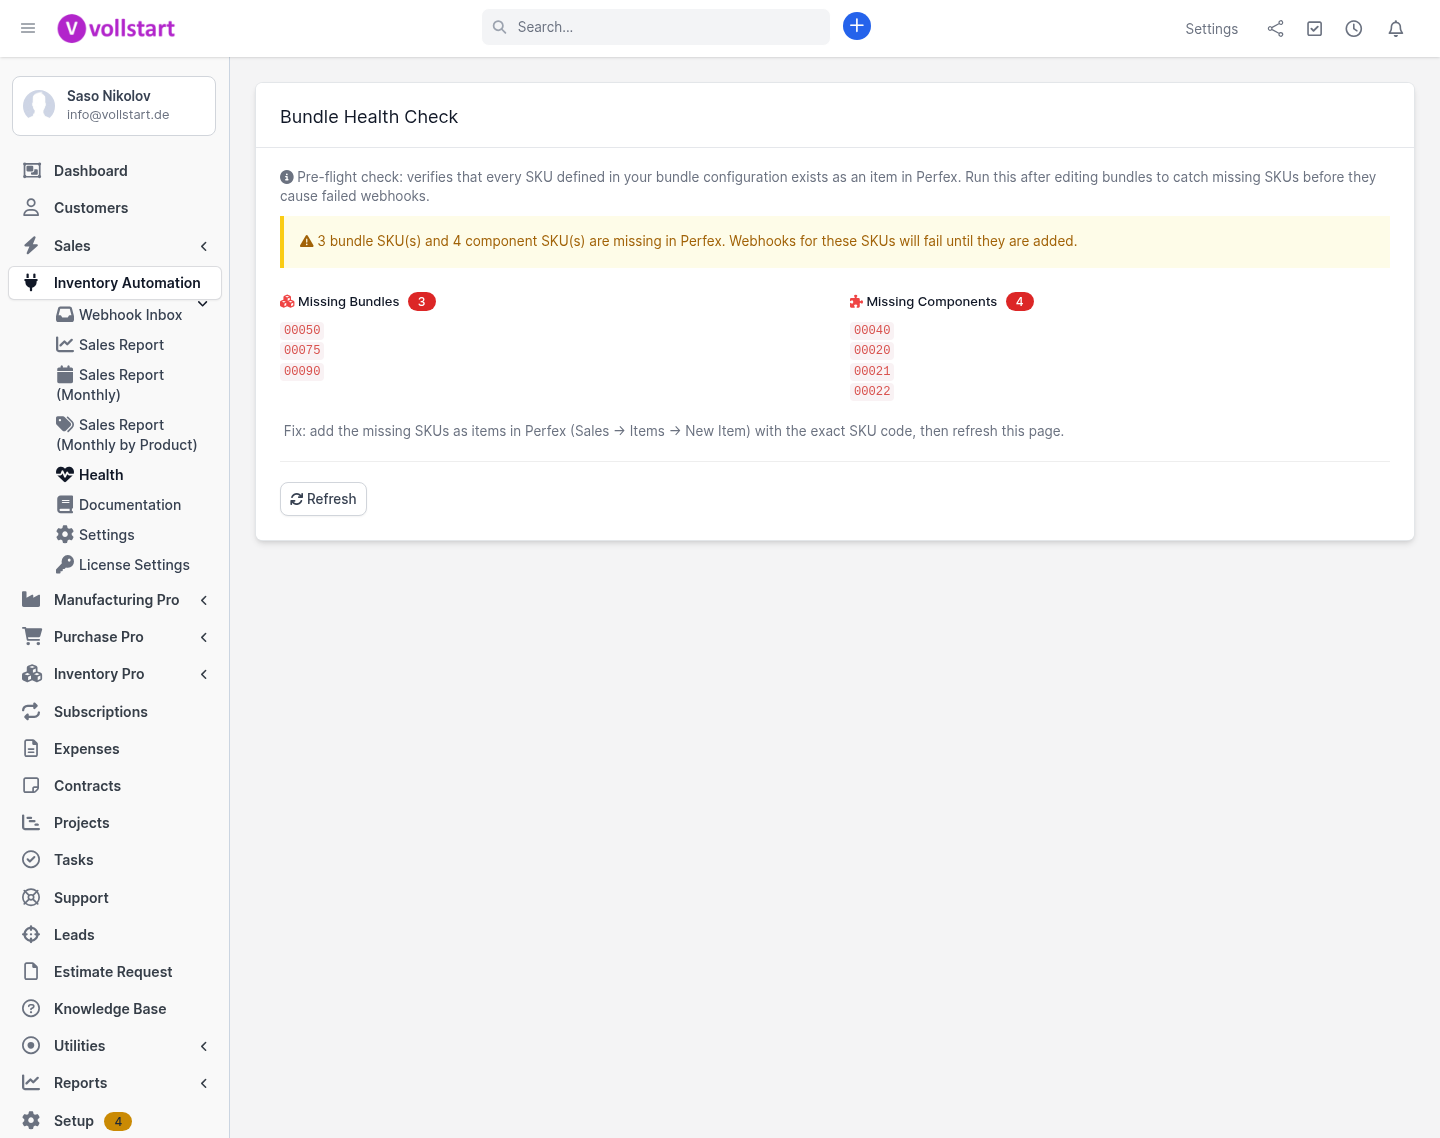The image size is (1440, 1138).
Task: Expand the Manufacturing Pro chevron
Action: pos(204,600)
